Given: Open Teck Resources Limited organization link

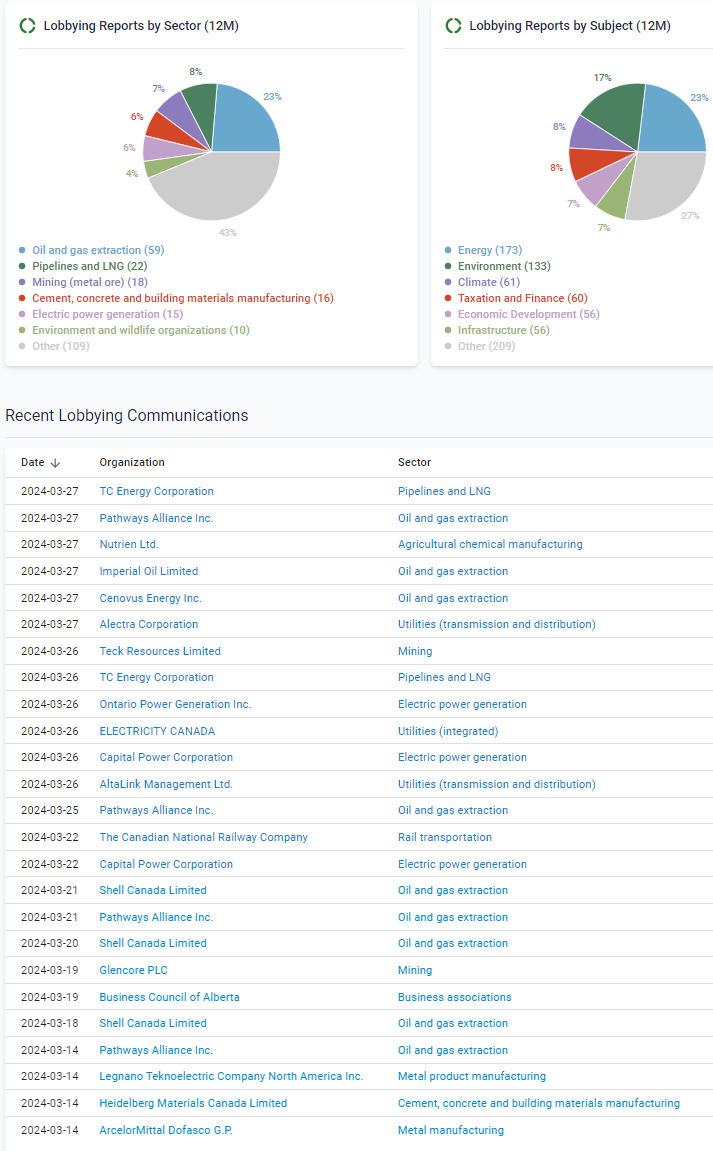Looking at the screenshot, I should pos(160,651).
